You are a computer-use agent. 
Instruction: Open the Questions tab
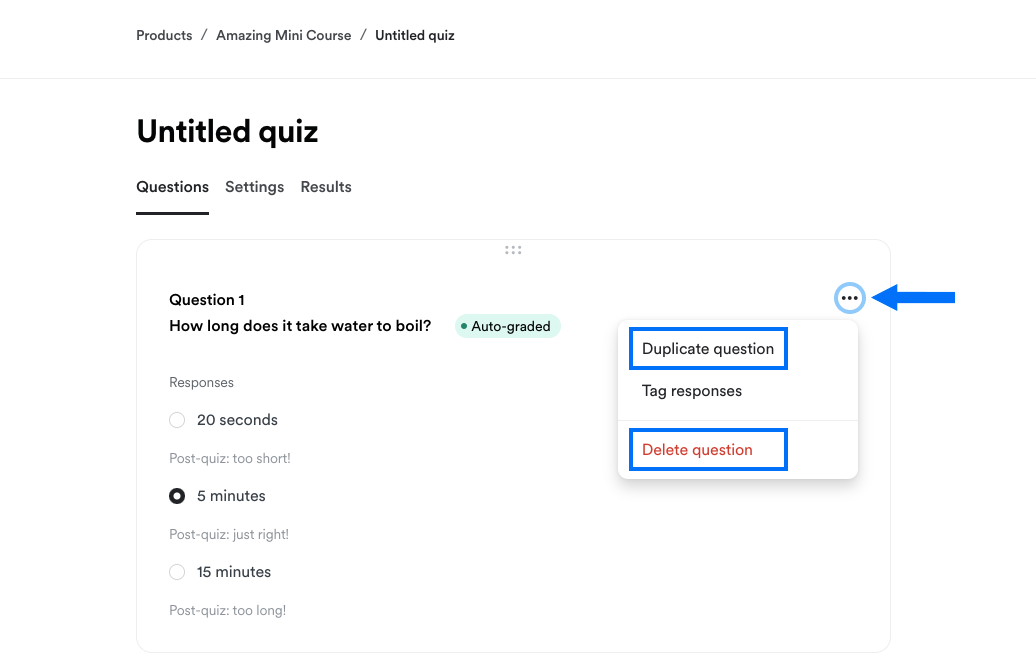pos(172,187)
